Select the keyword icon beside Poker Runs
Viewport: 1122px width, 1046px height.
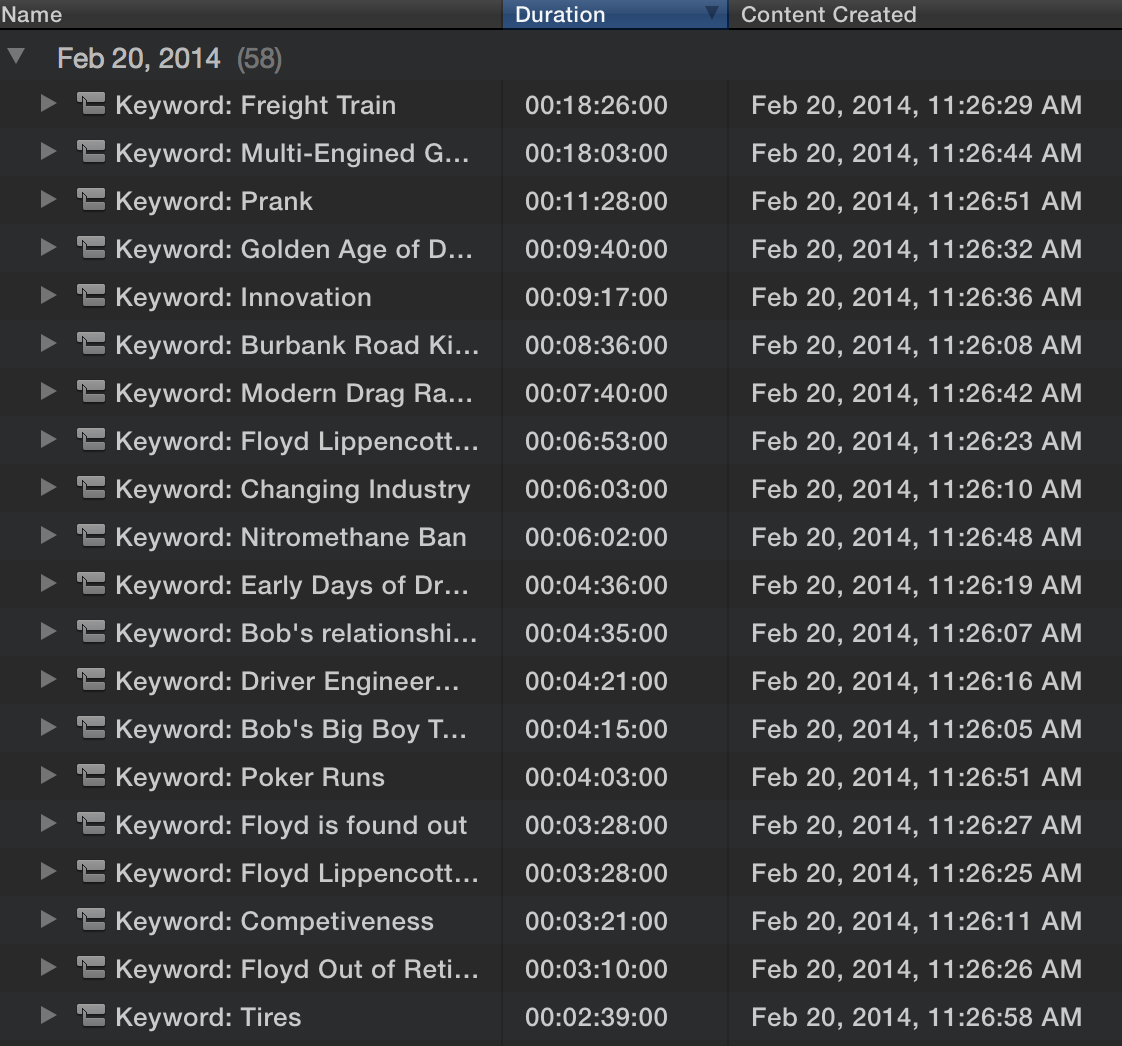pyautogui.click(x=91, y=776)
